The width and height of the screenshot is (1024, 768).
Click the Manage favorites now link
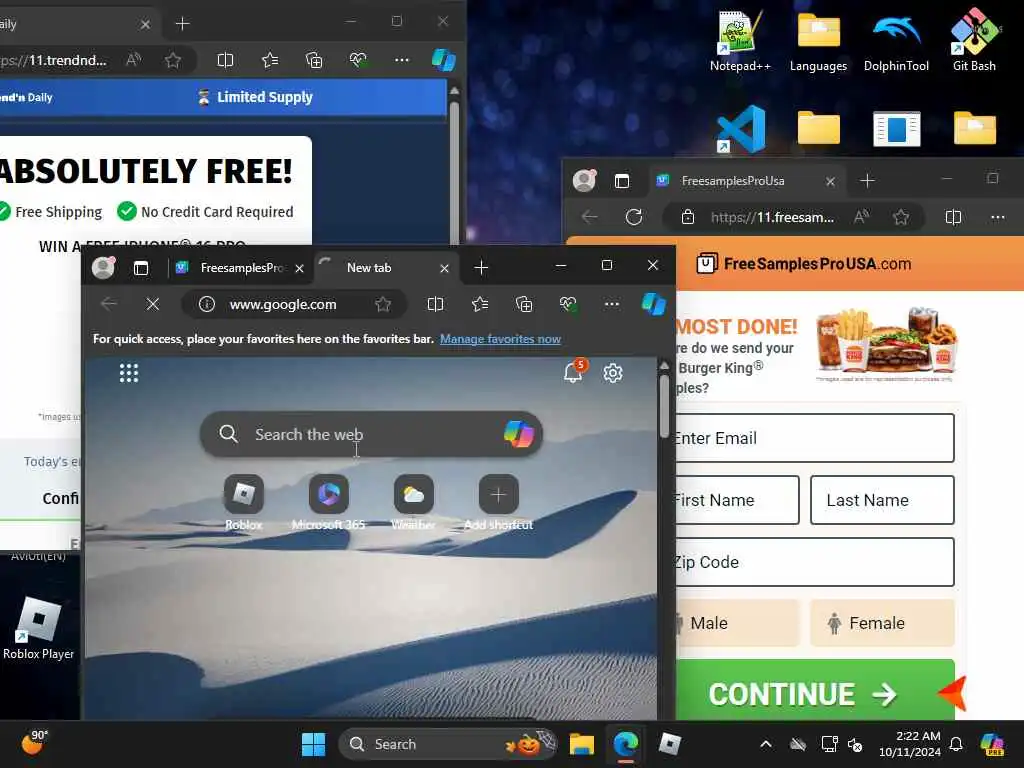click(500, 339)
